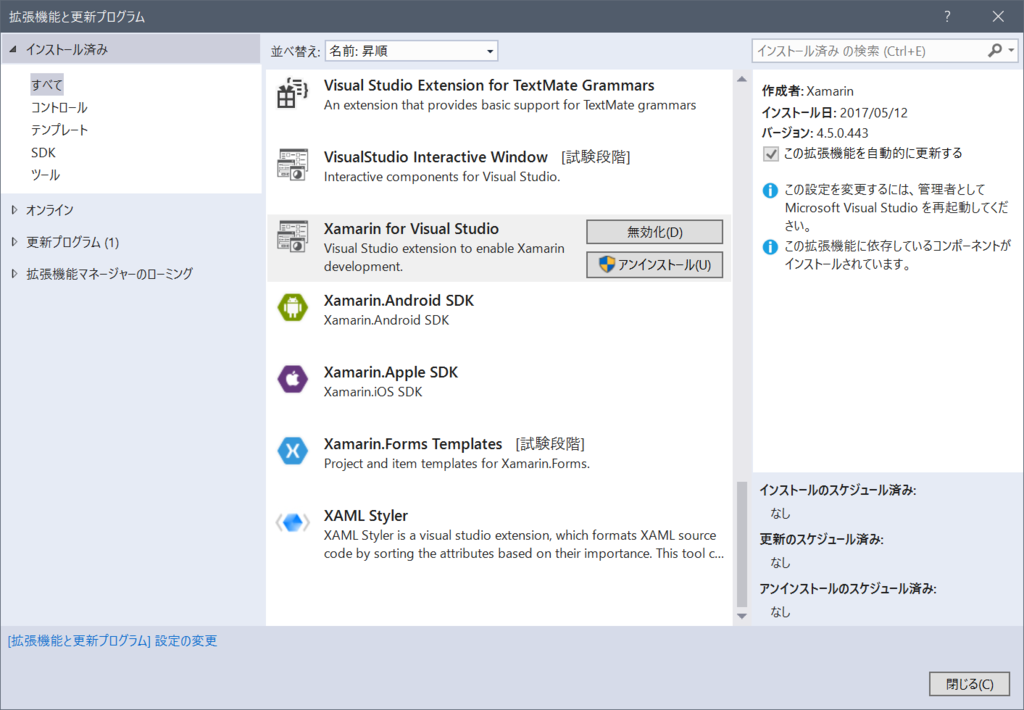Click the list scroll down arrow

tap(742, 616)
